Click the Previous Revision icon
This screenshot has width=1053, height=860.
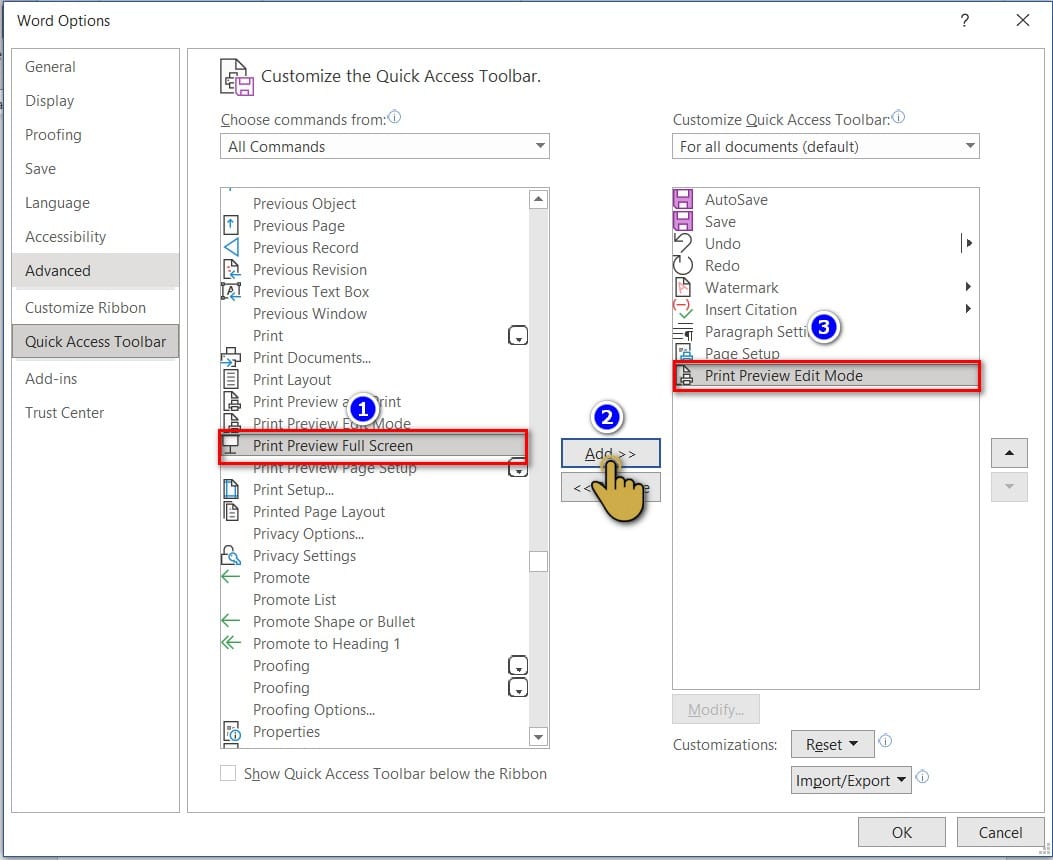231,269
